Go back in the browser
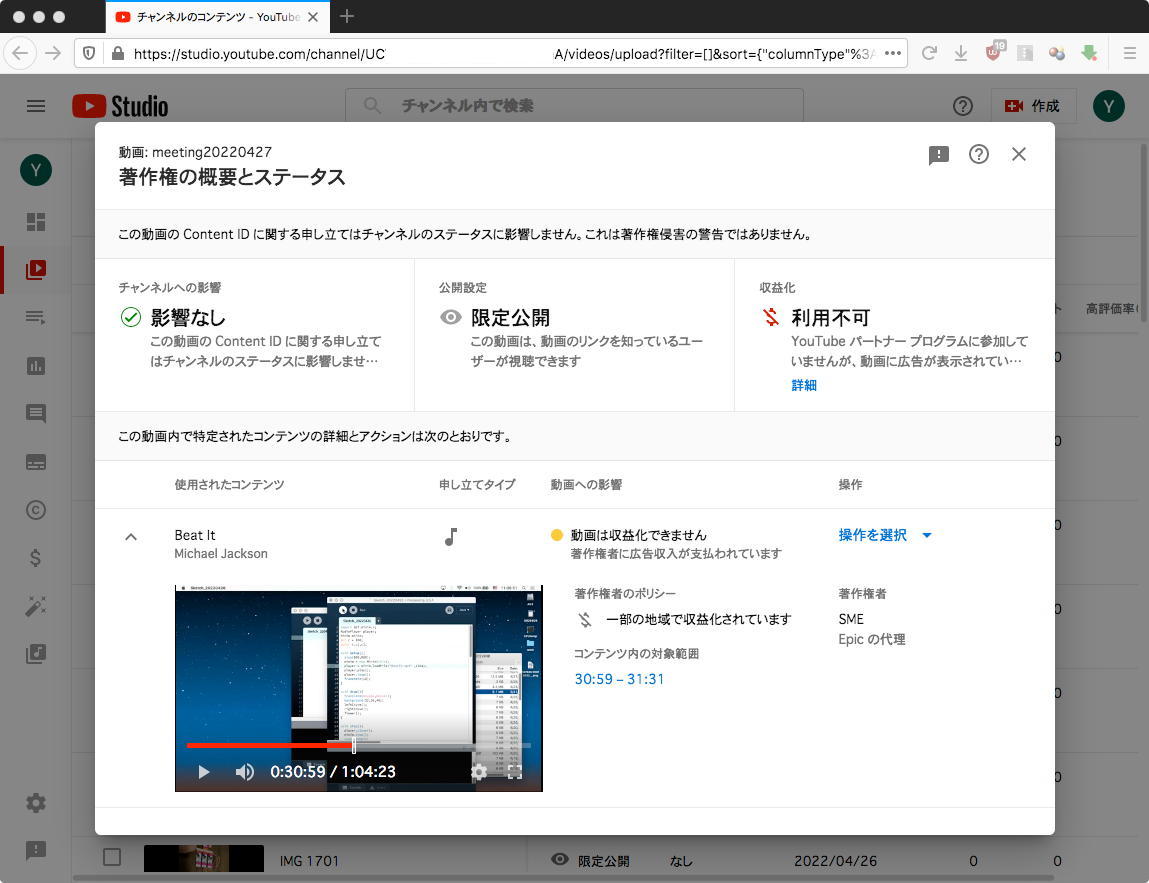Viewport: 1149px width, 883px height. 21,53
